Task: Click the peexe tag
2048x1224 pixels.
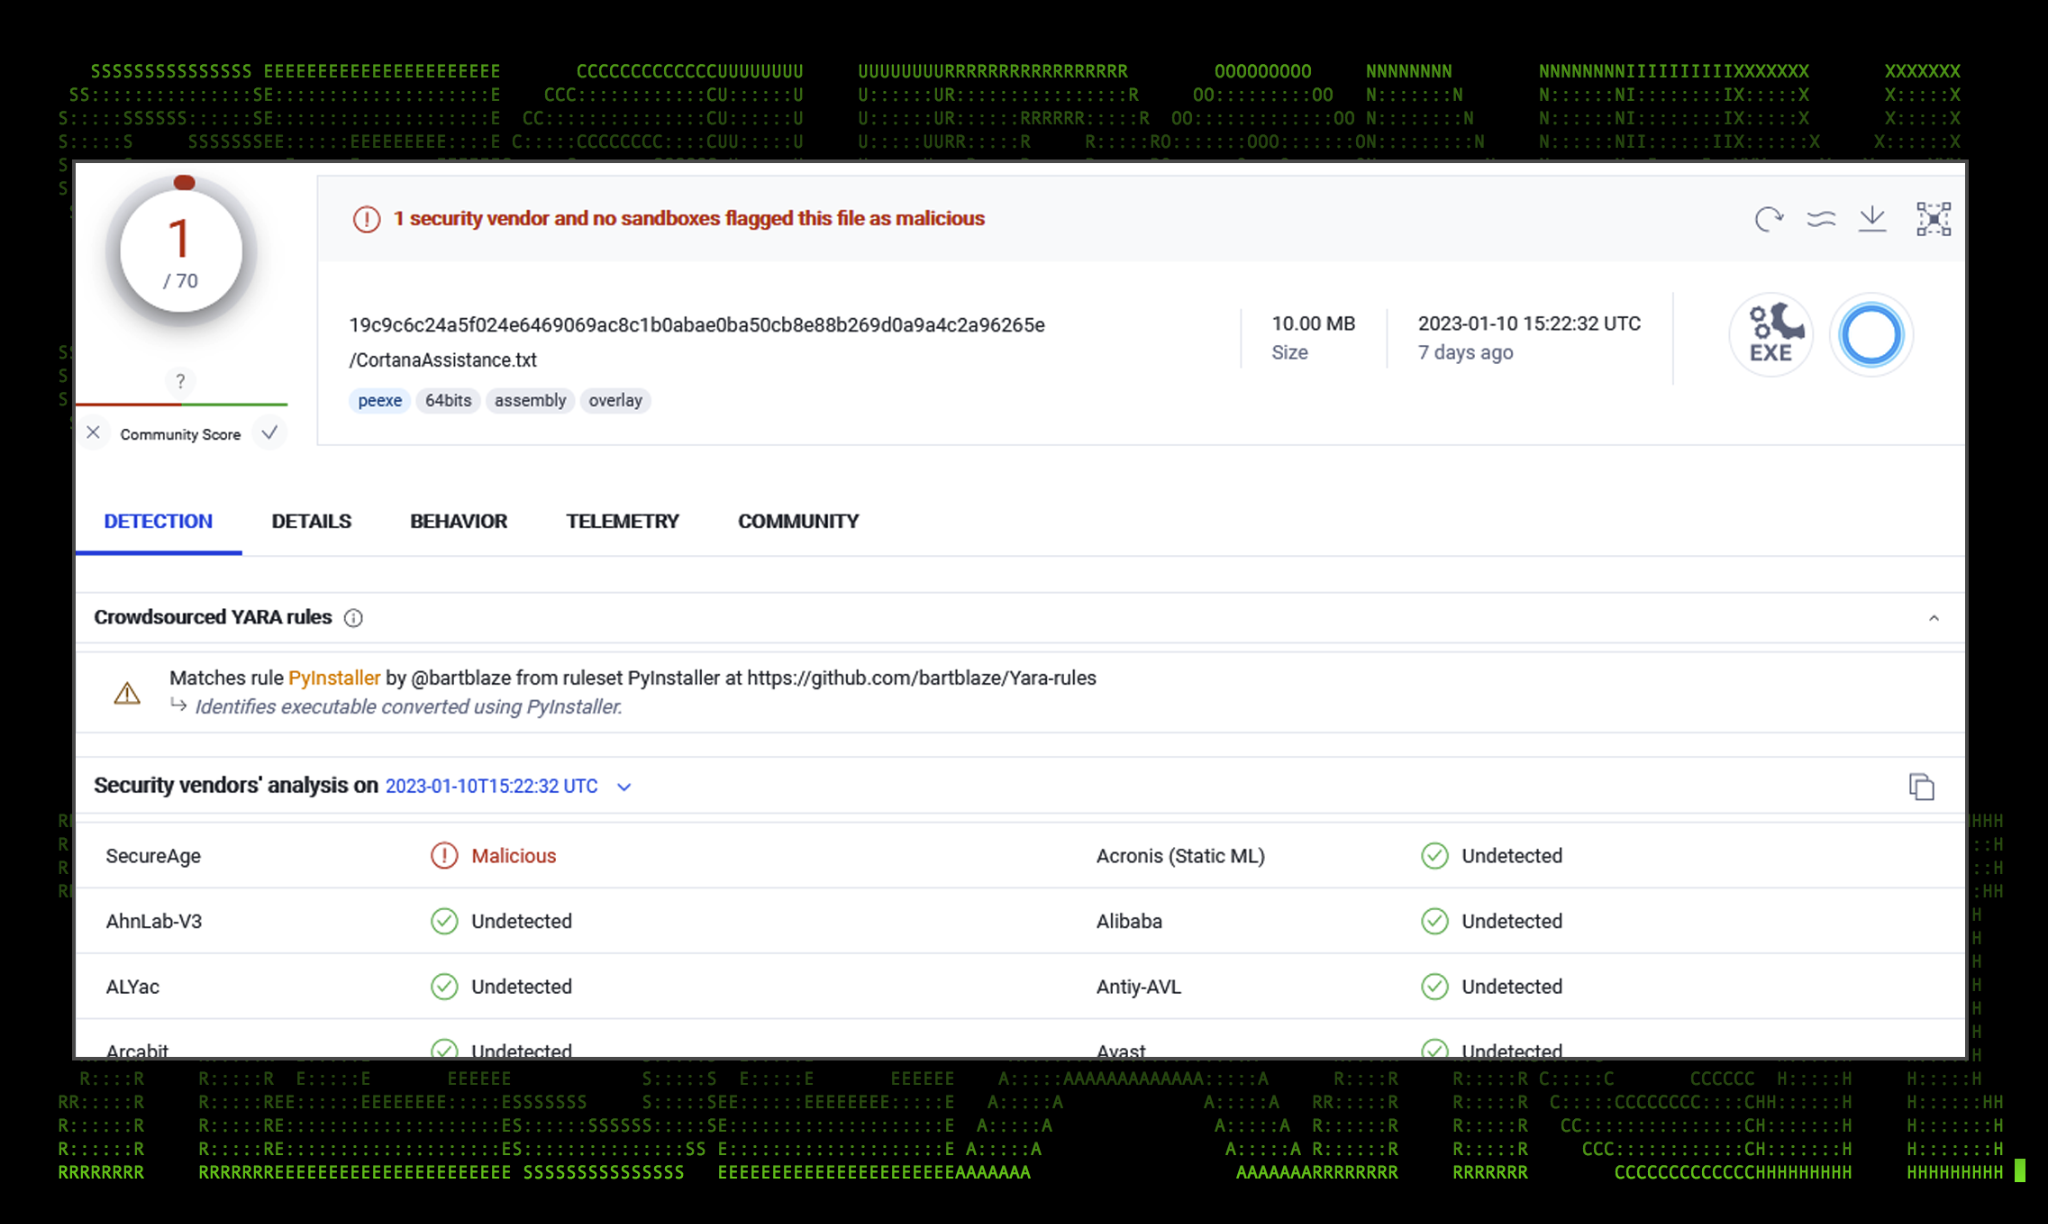Action: pos(379,400)
